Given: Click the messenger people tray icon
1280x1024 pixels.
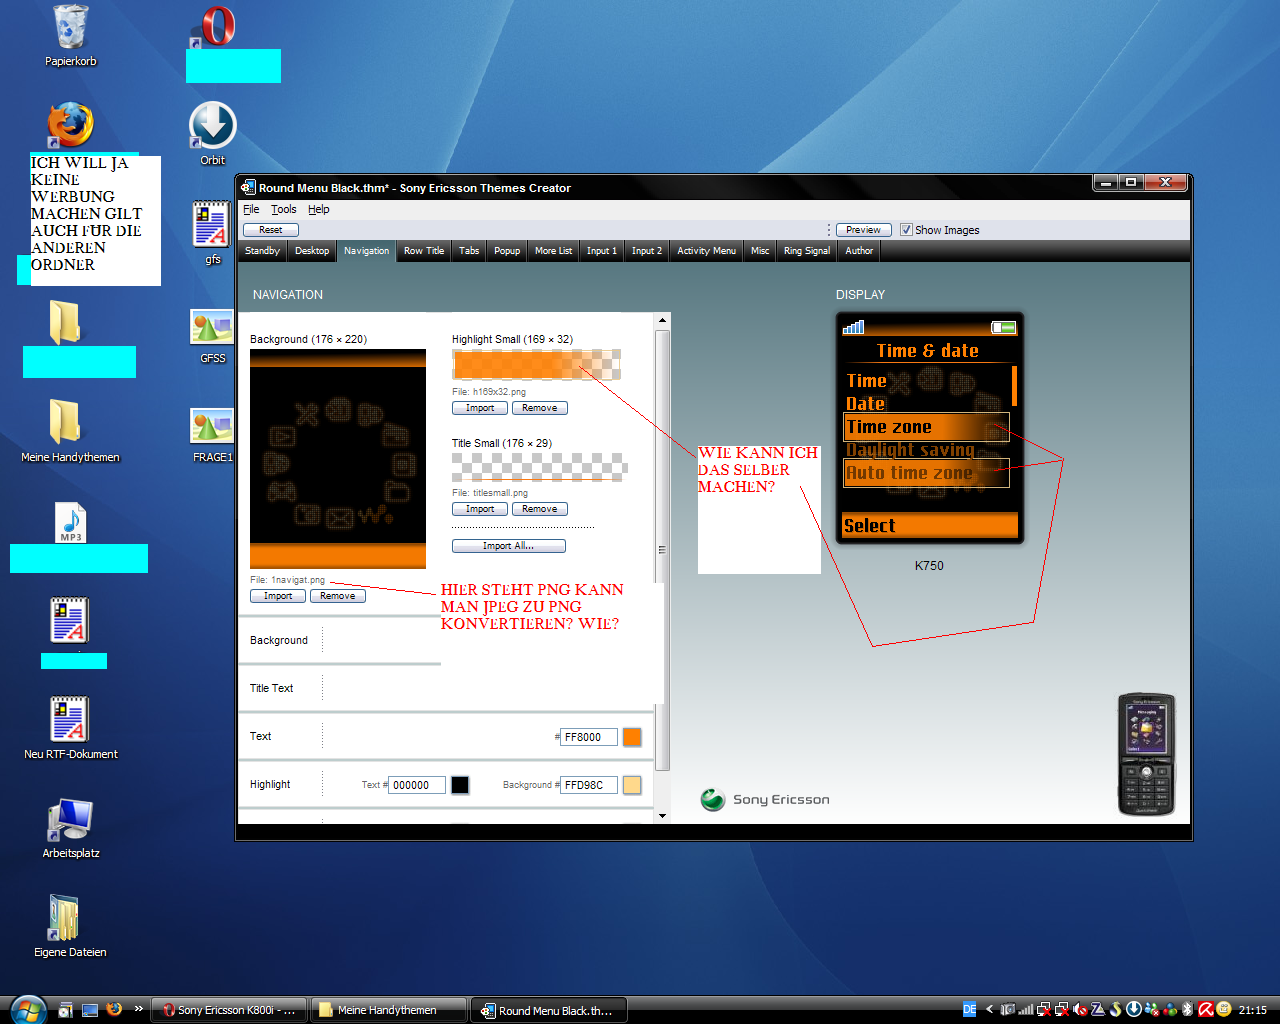Looking at the screenshot, I should click(1152, 1010).
